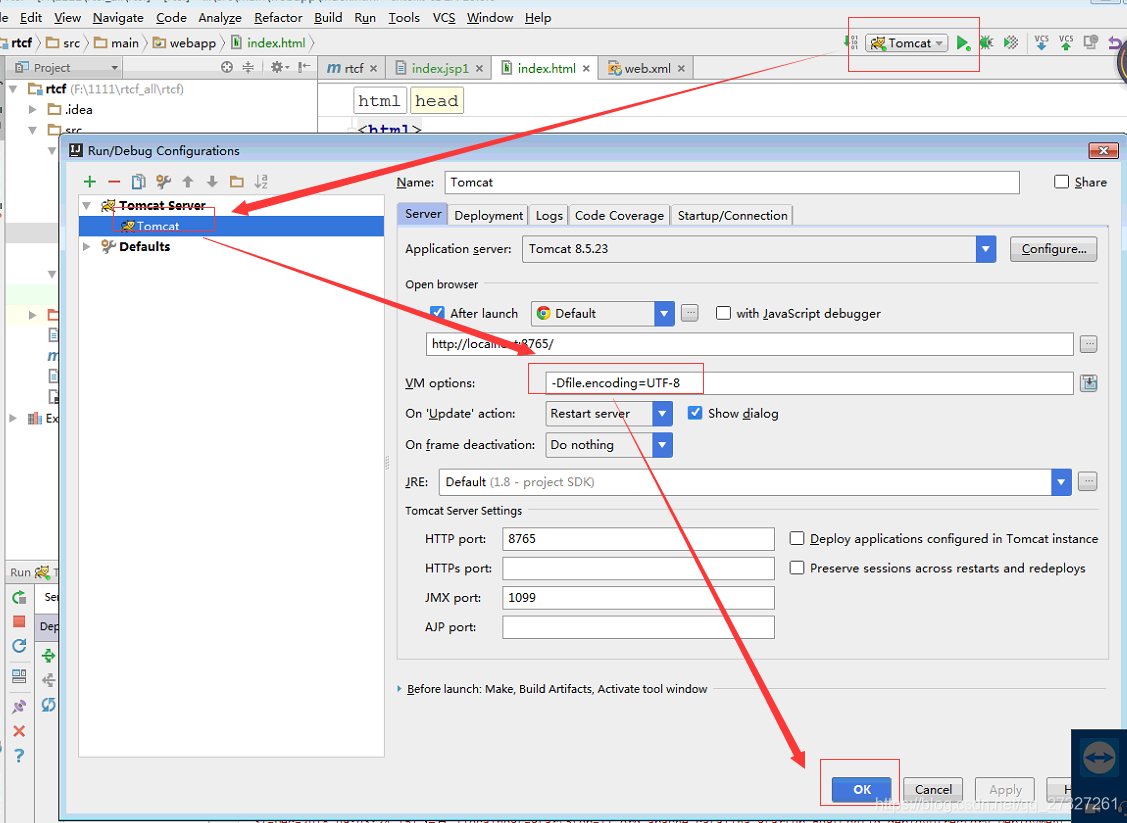Move configuration up with arrow icon

coord(188,182)
